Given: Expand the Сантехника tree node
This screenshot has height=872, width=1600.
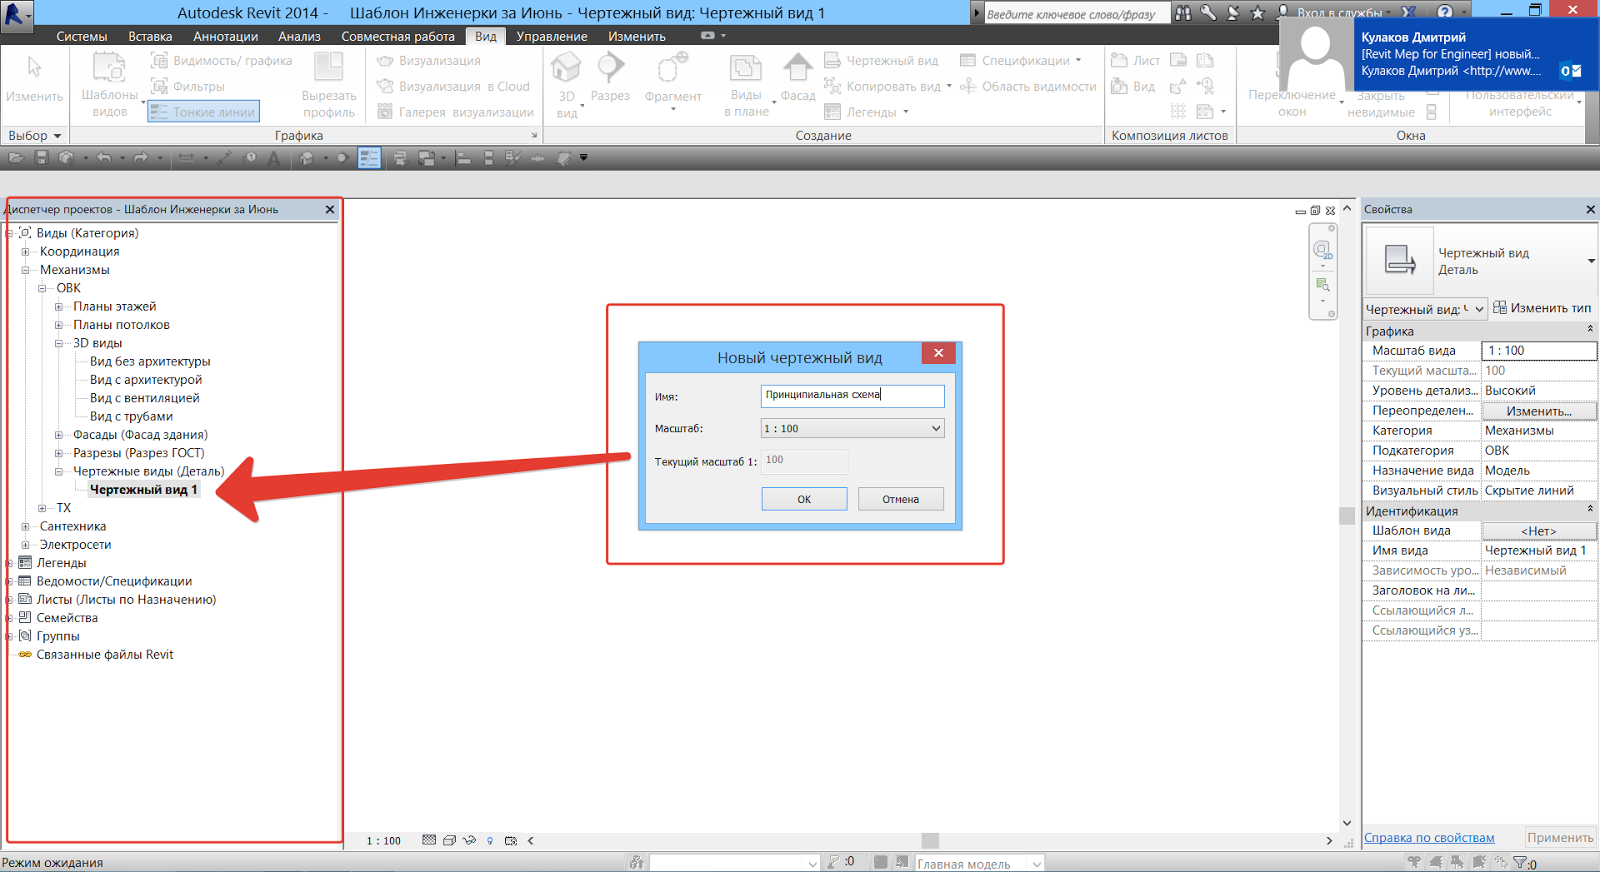Looking at the screenshot, I should tap(26, 527).
